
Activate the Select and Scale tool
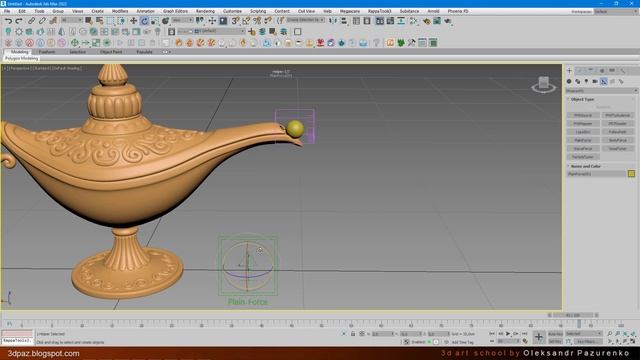click(155, 21)
